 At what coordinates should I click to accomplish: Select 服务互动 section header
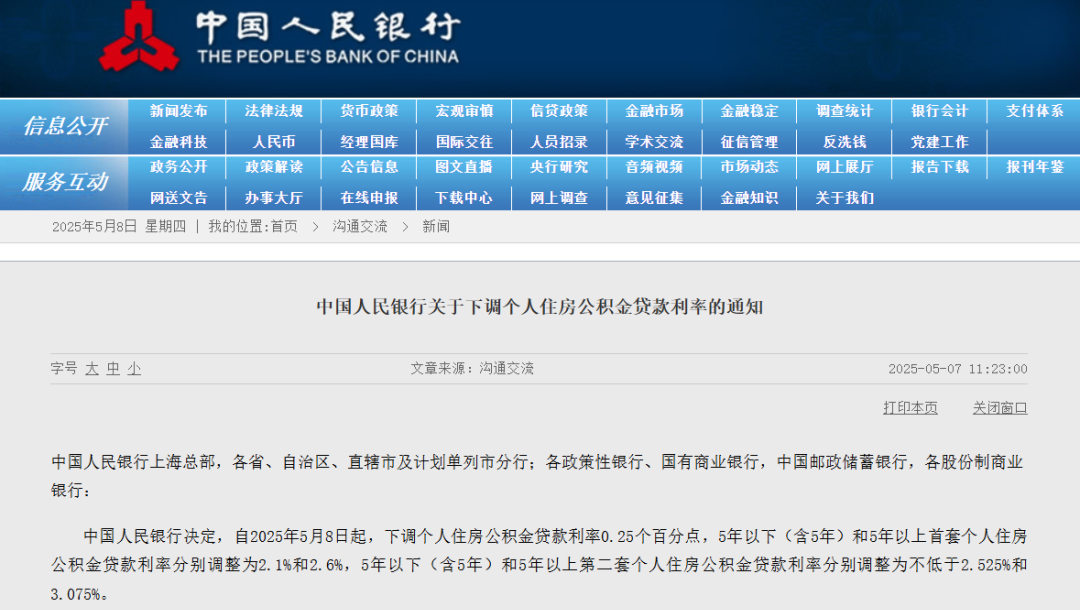(65, 182)
